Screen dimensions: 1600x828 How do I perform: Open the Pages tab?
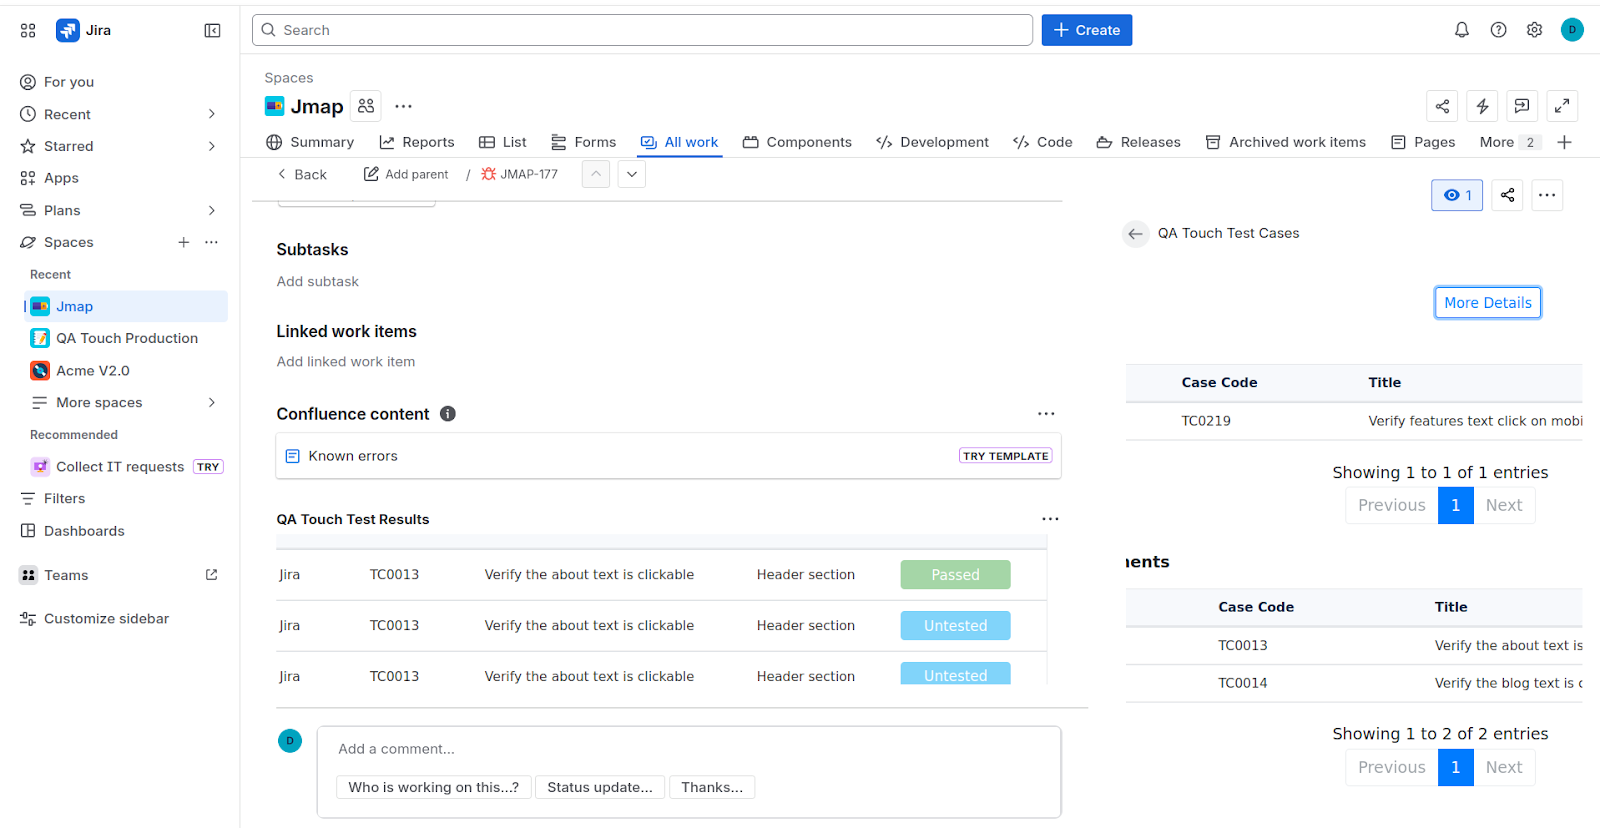pyautogui.click(x=1423, y=142)
